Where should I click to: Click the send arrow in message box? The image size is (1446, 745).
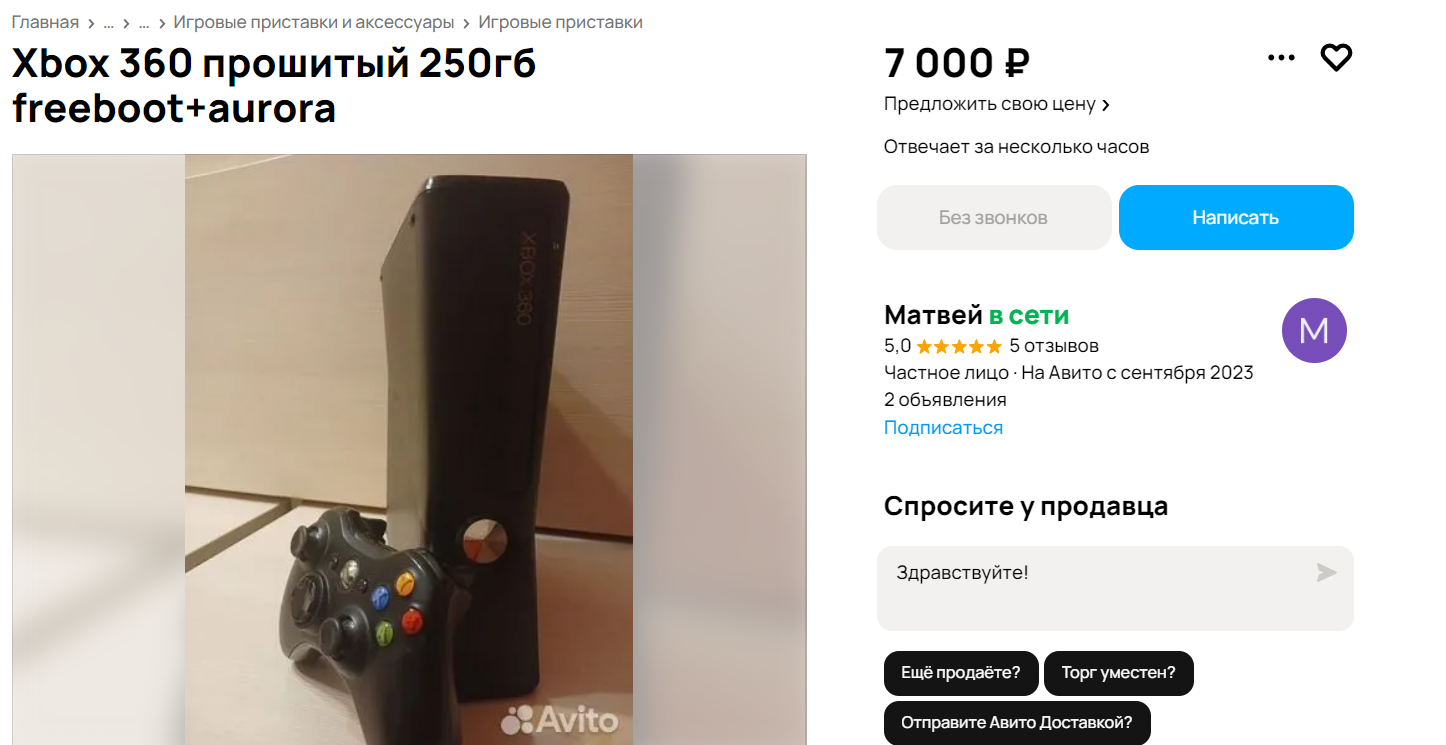(x=1326, y=573)
